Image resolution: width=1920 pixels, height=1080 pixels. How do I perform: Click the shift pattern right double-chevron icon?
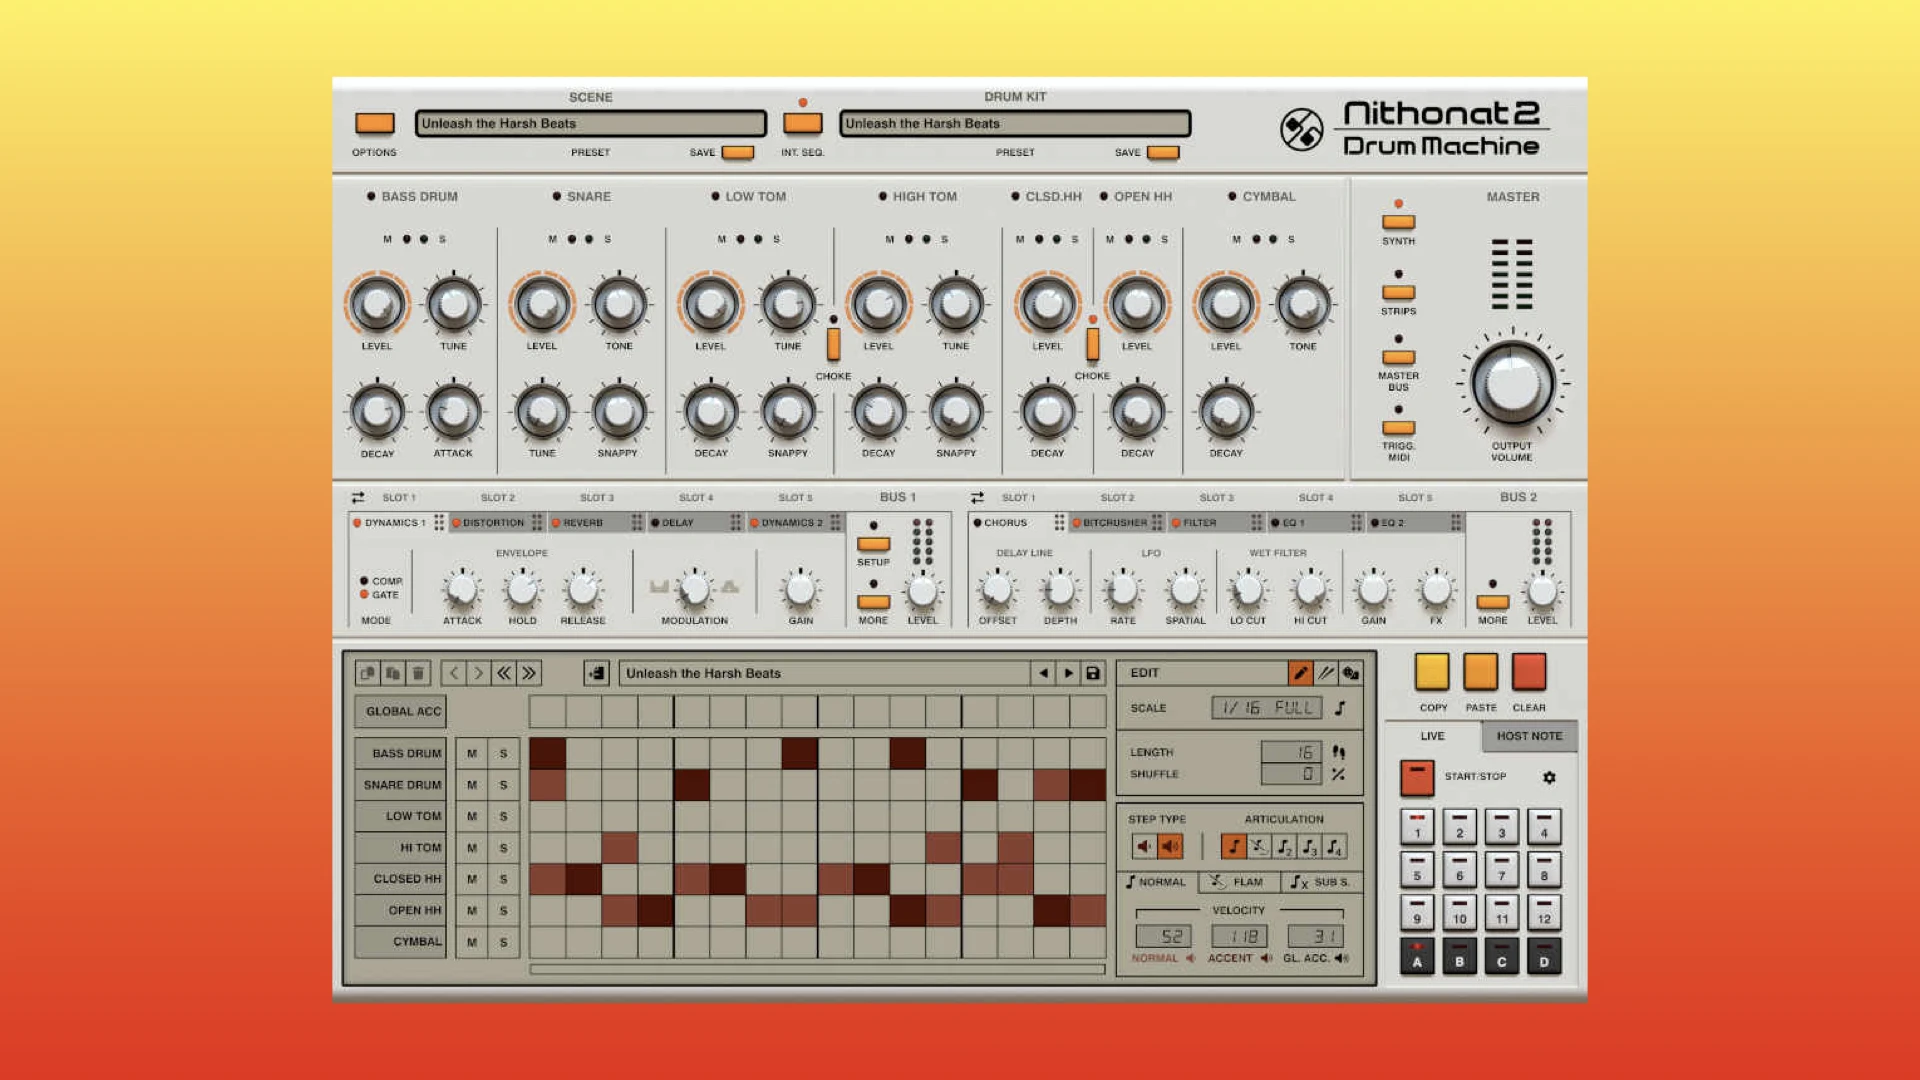coord(529,673)
